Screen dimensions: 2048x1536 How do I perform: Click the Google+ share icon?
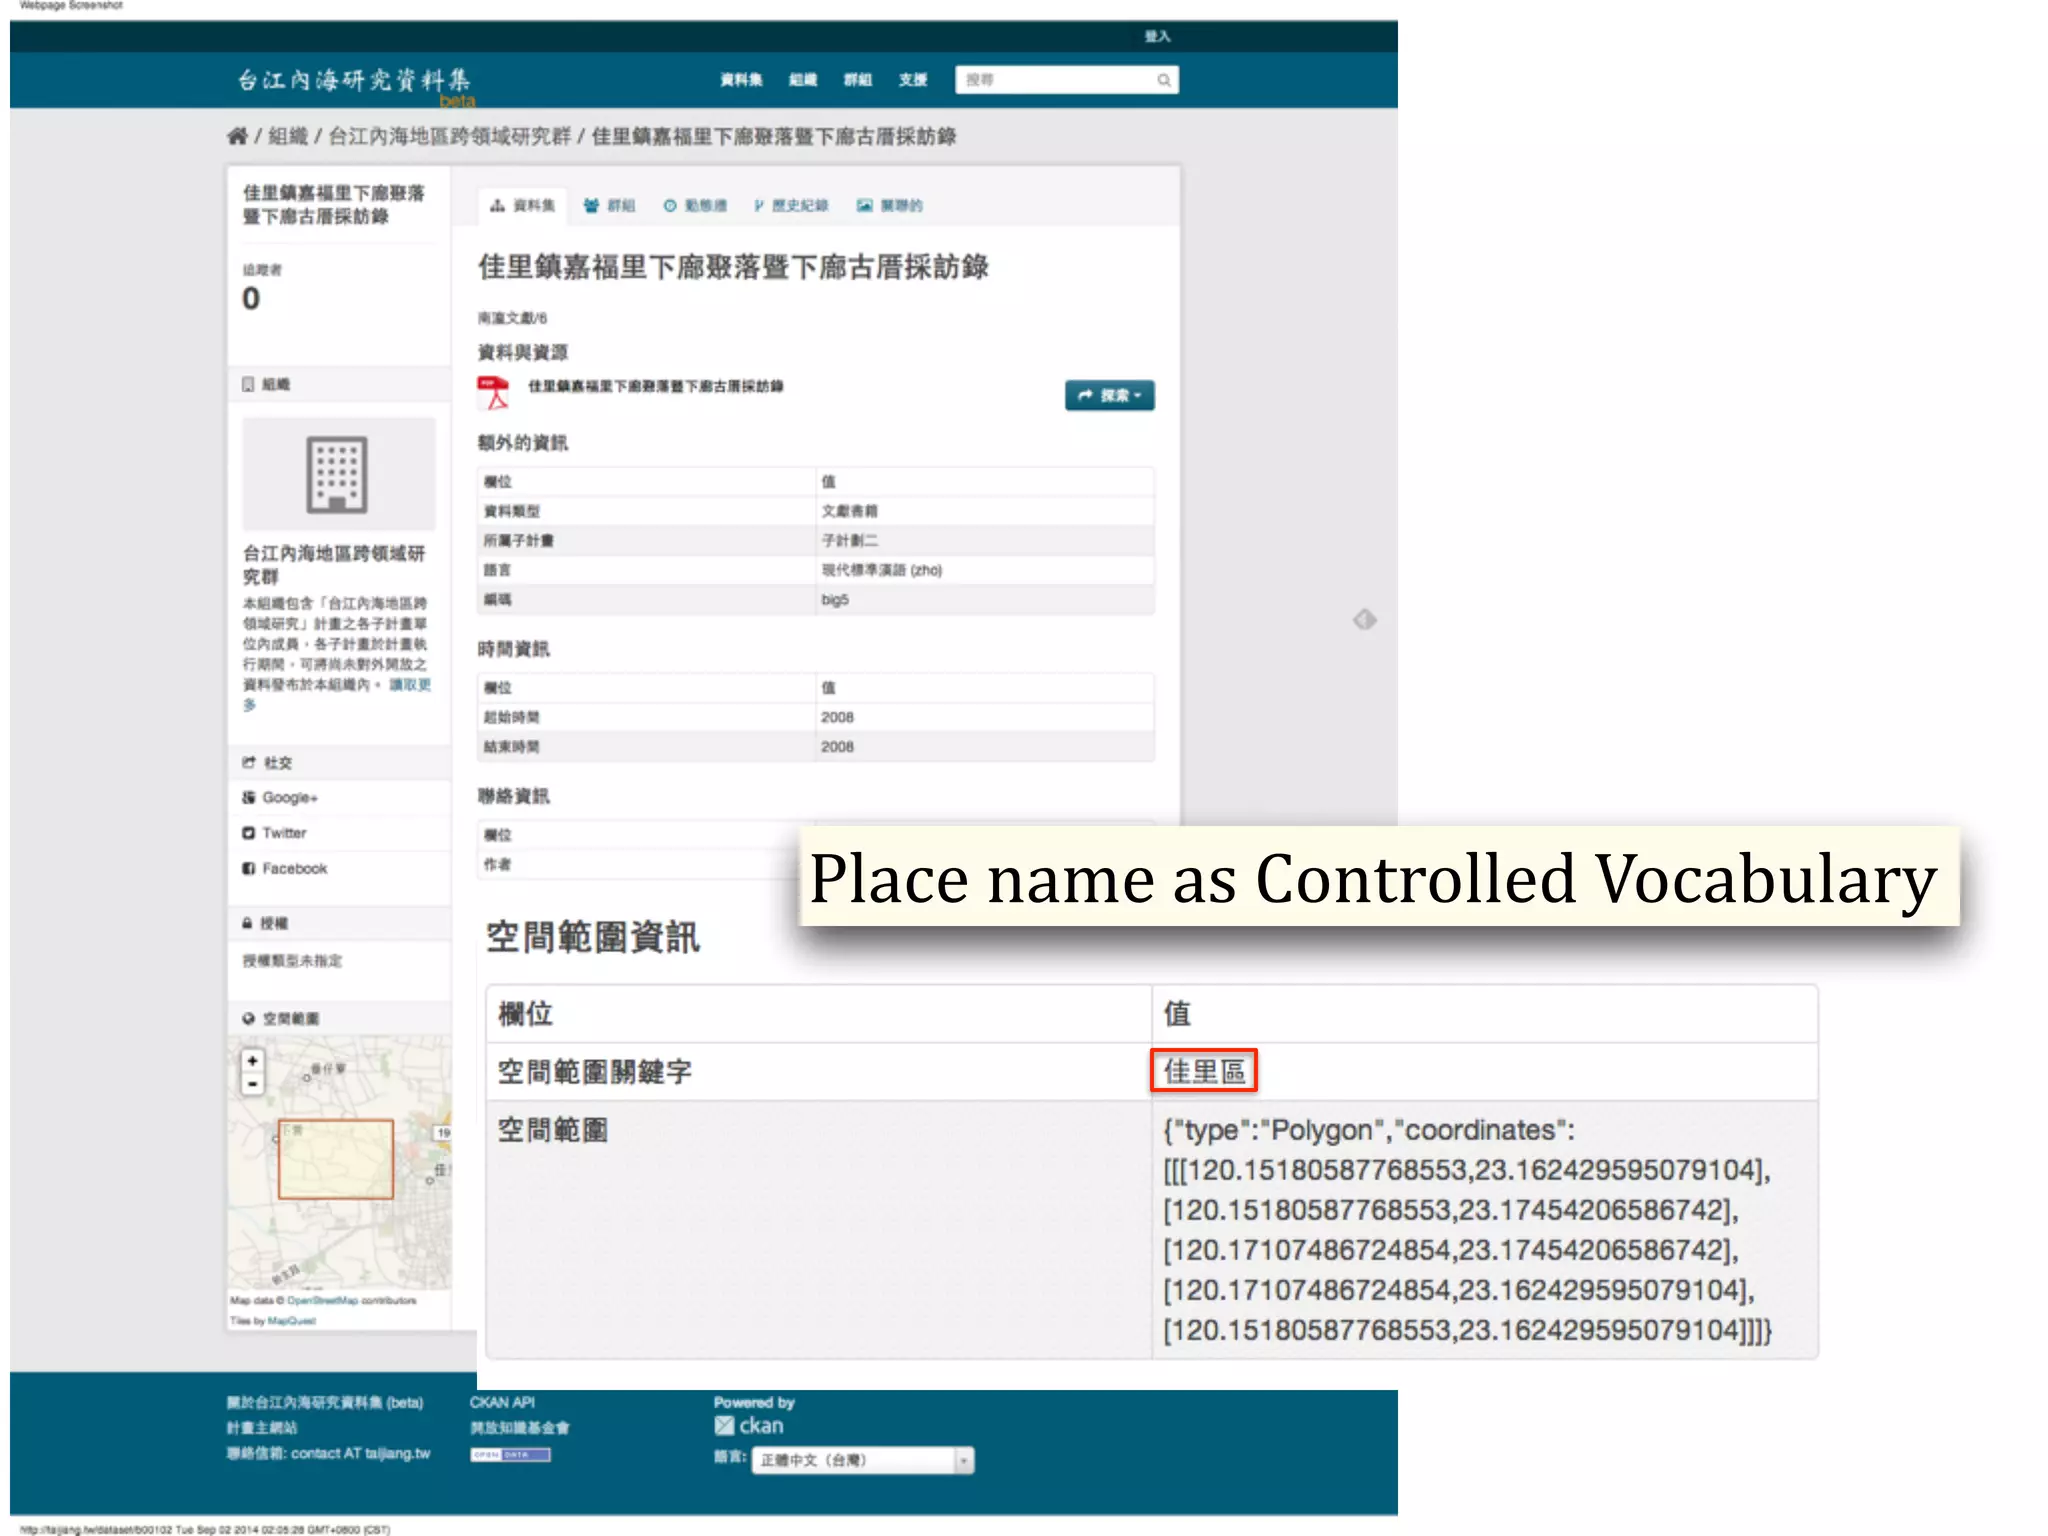click(249, 798)
